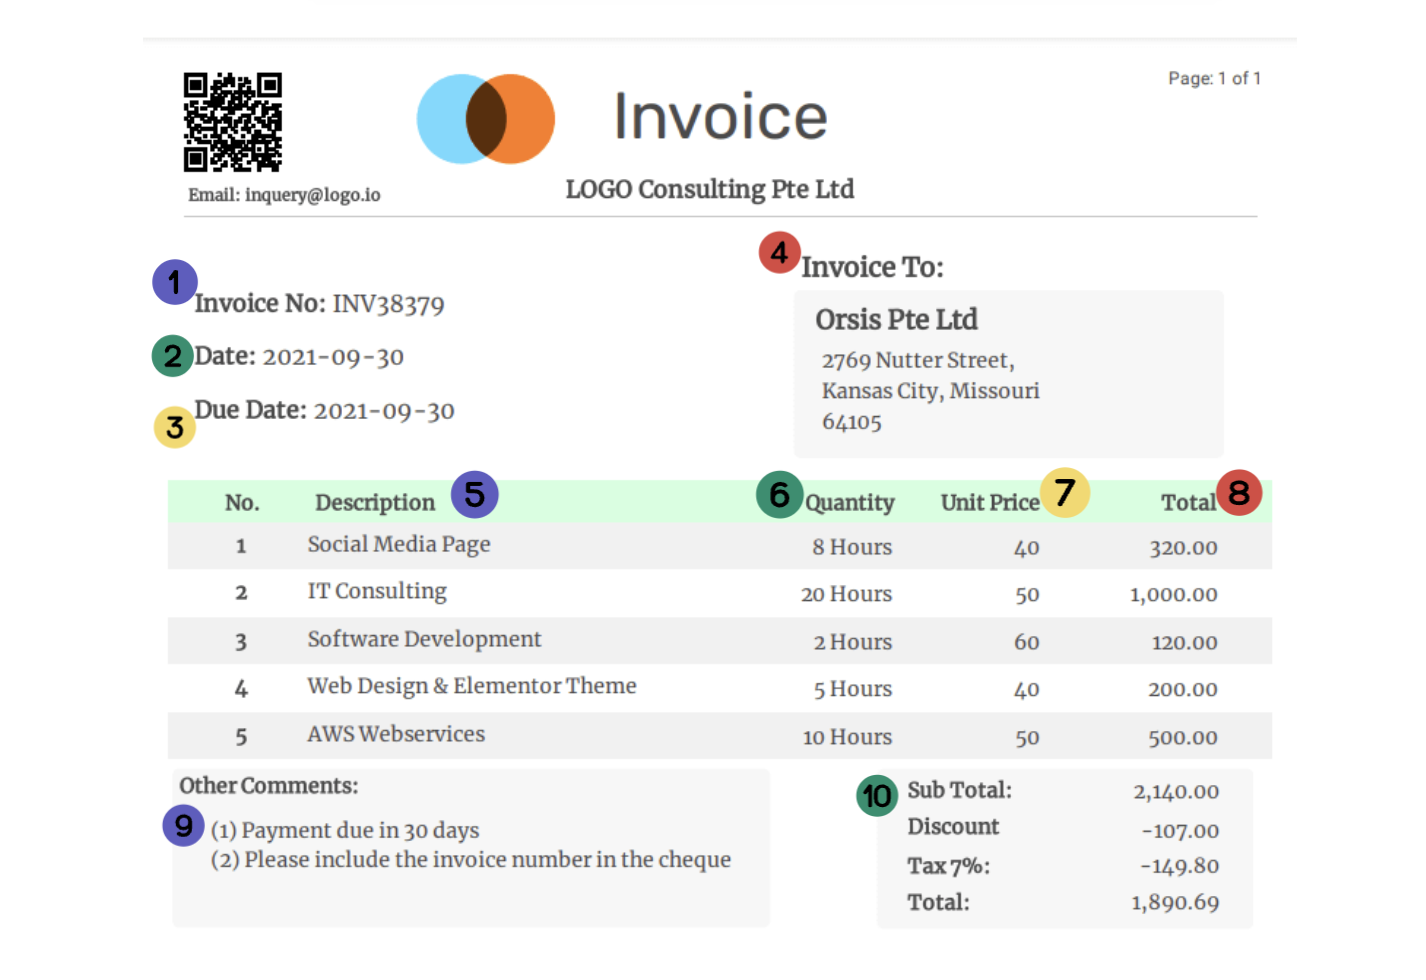
Task: Click the email inquery@logo.io text
Action: [284, 195]
